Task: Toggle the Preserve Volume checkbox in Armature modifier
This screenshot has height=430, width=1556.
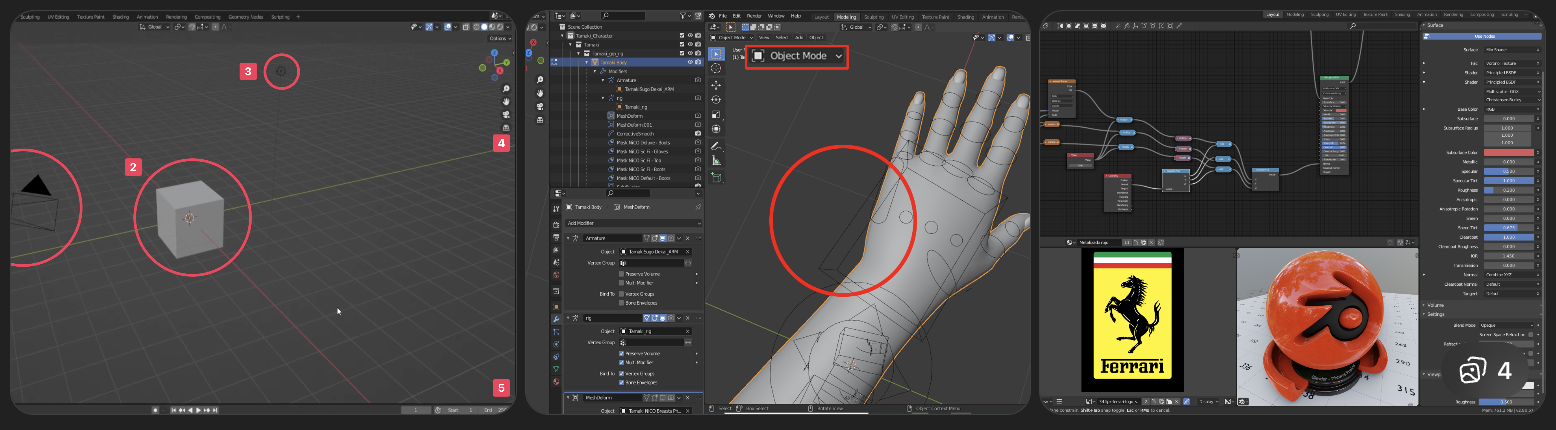Action: pos(621,273)
